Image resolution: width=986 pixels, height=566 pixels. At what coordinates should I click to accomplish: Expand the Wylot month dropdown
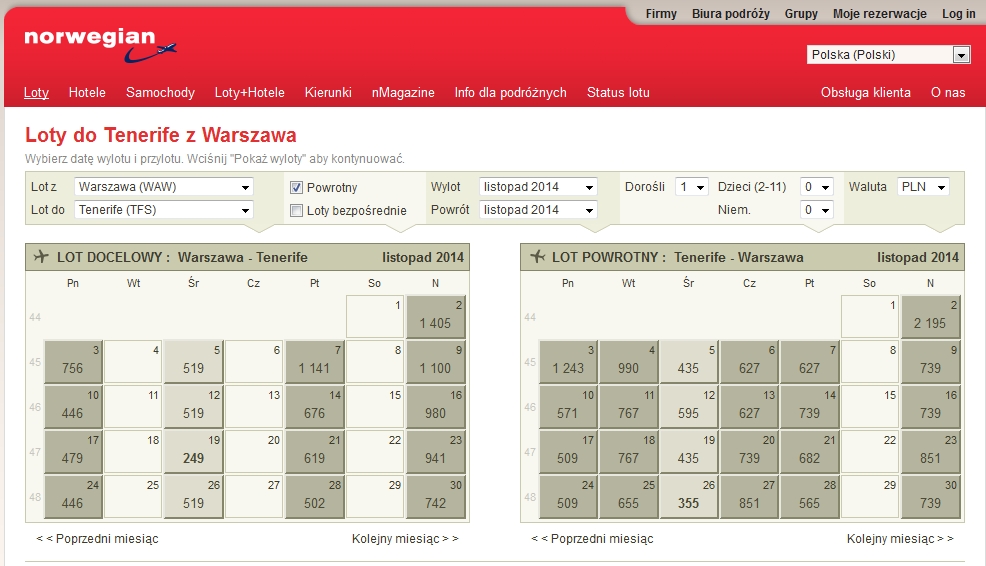pyautogui.click(x=538, y=187)
